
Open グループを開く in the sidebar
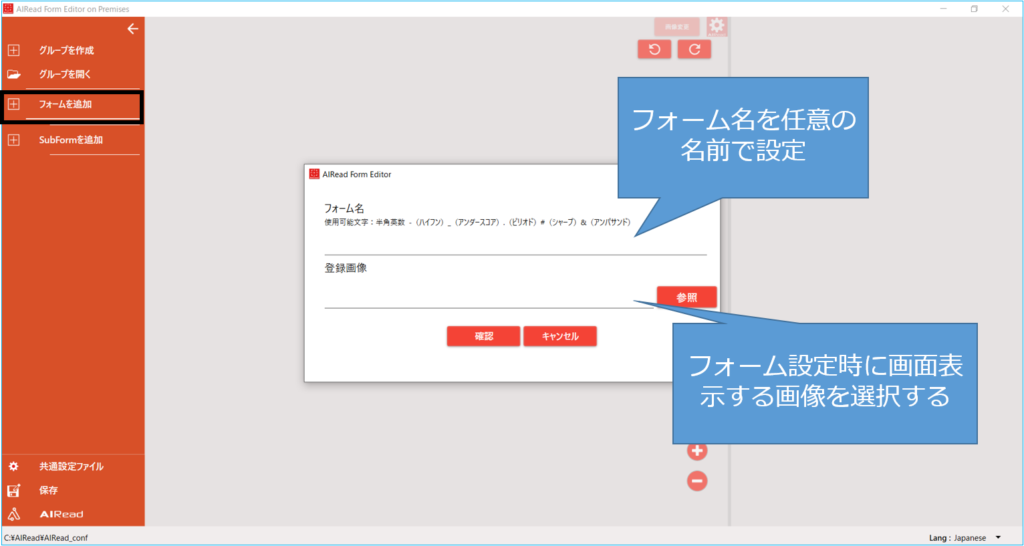pos(65,74)
